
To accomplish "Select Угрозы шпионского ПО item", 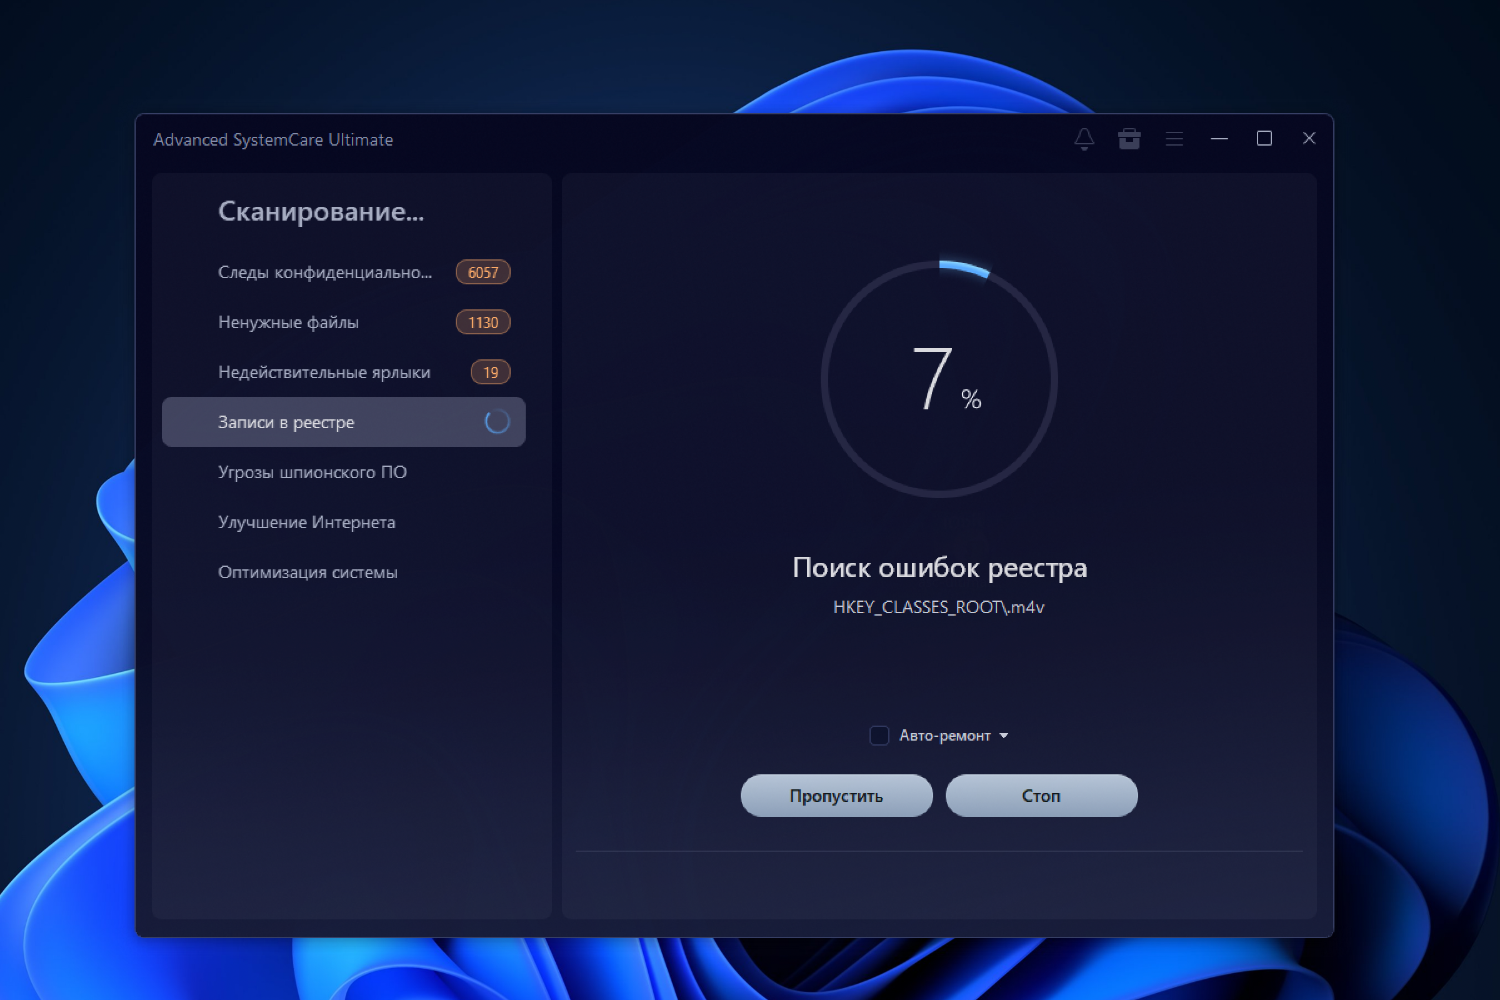I will coord(344,472).
